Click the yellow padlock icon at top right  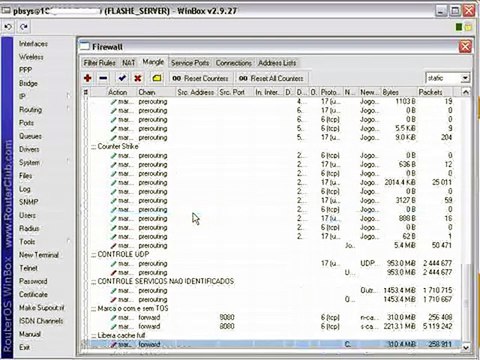tap(468, 27)
